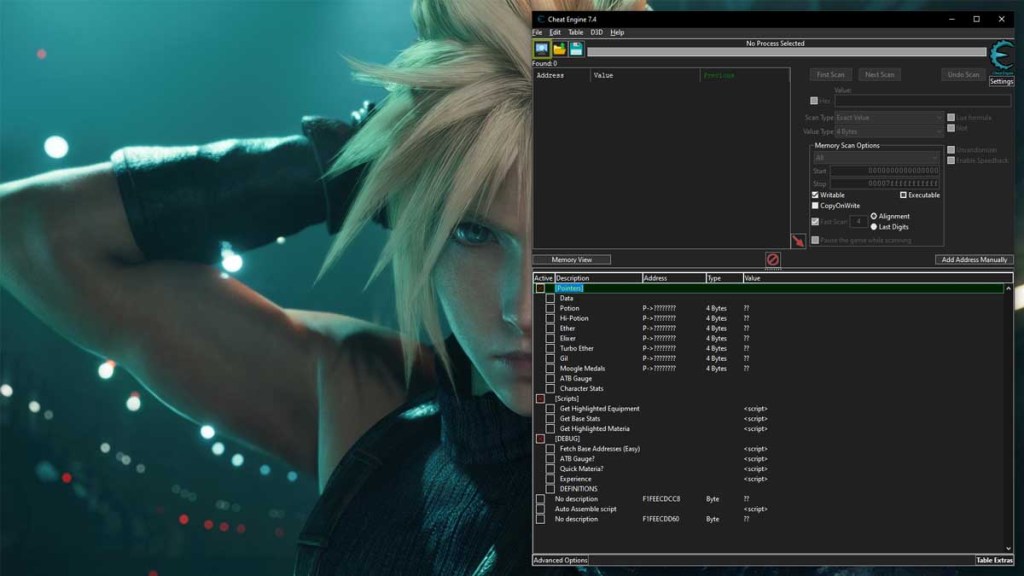Screen dimensions: 1024x576
Task: Open the Edit menu
Action: [555, 32]
